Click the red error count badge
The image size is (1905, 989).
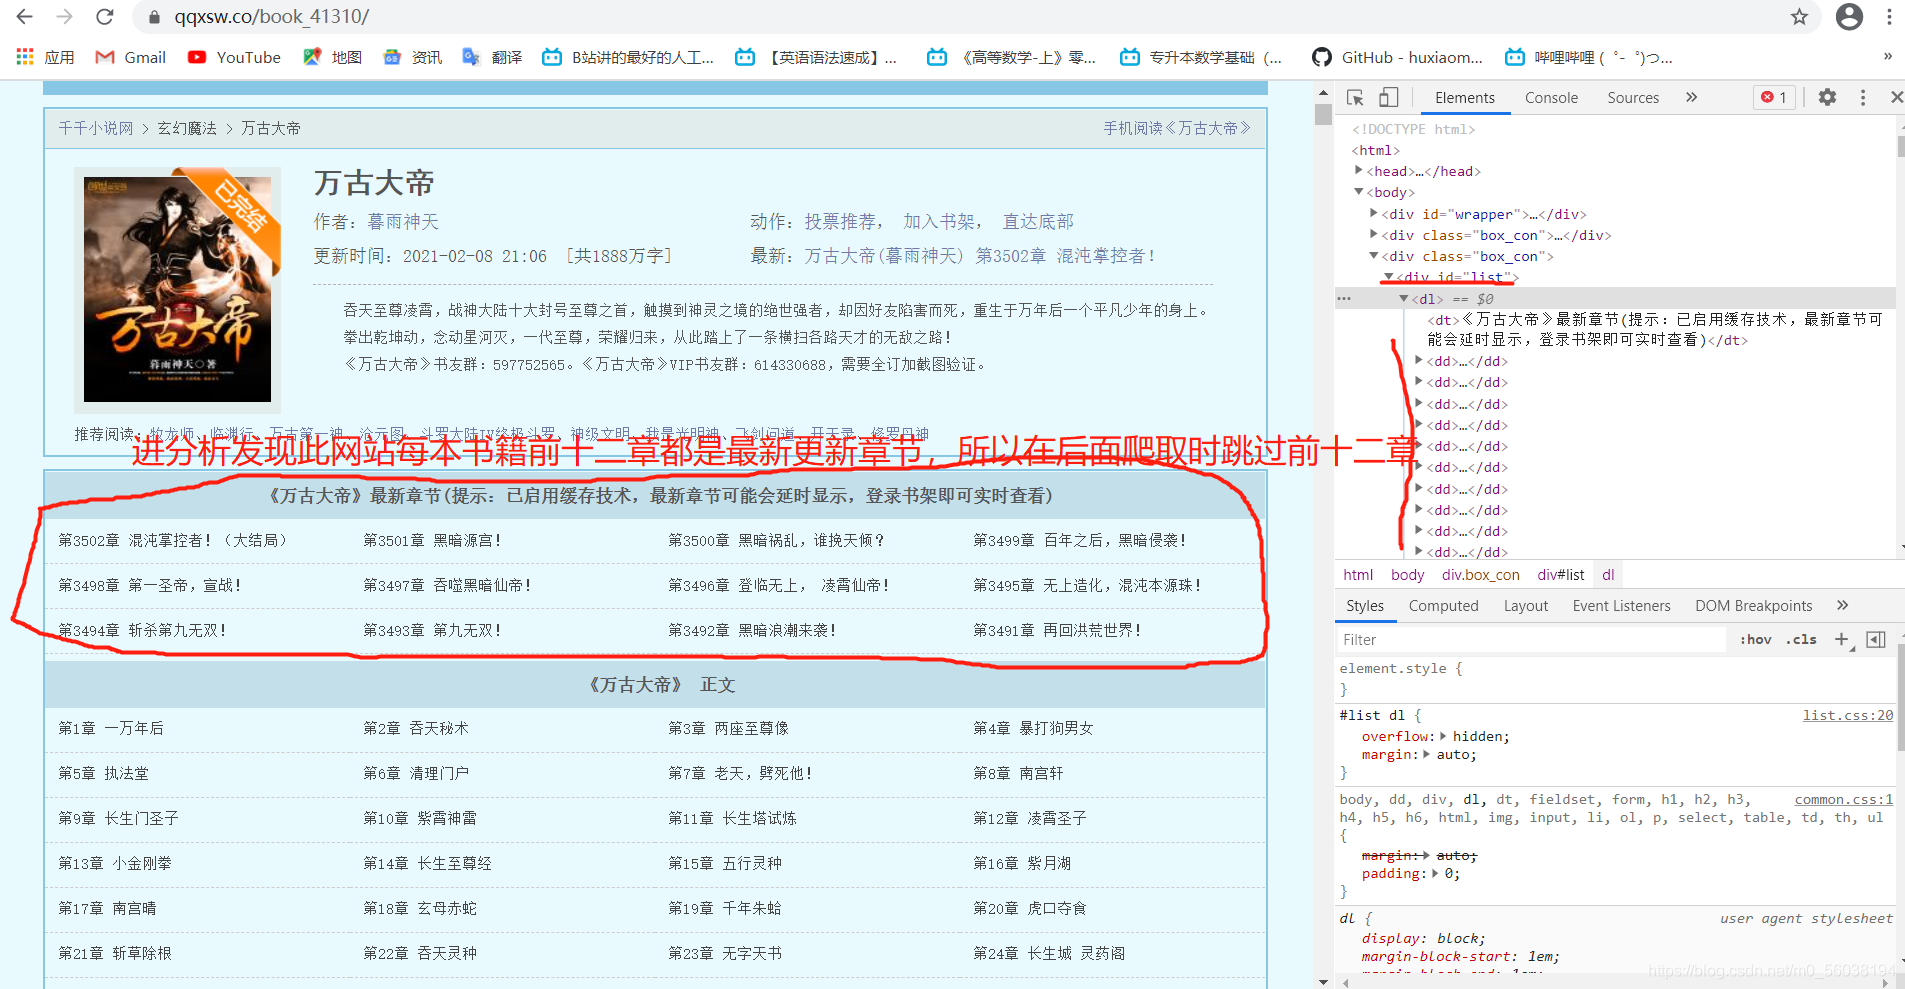[x=1775, y=97]
